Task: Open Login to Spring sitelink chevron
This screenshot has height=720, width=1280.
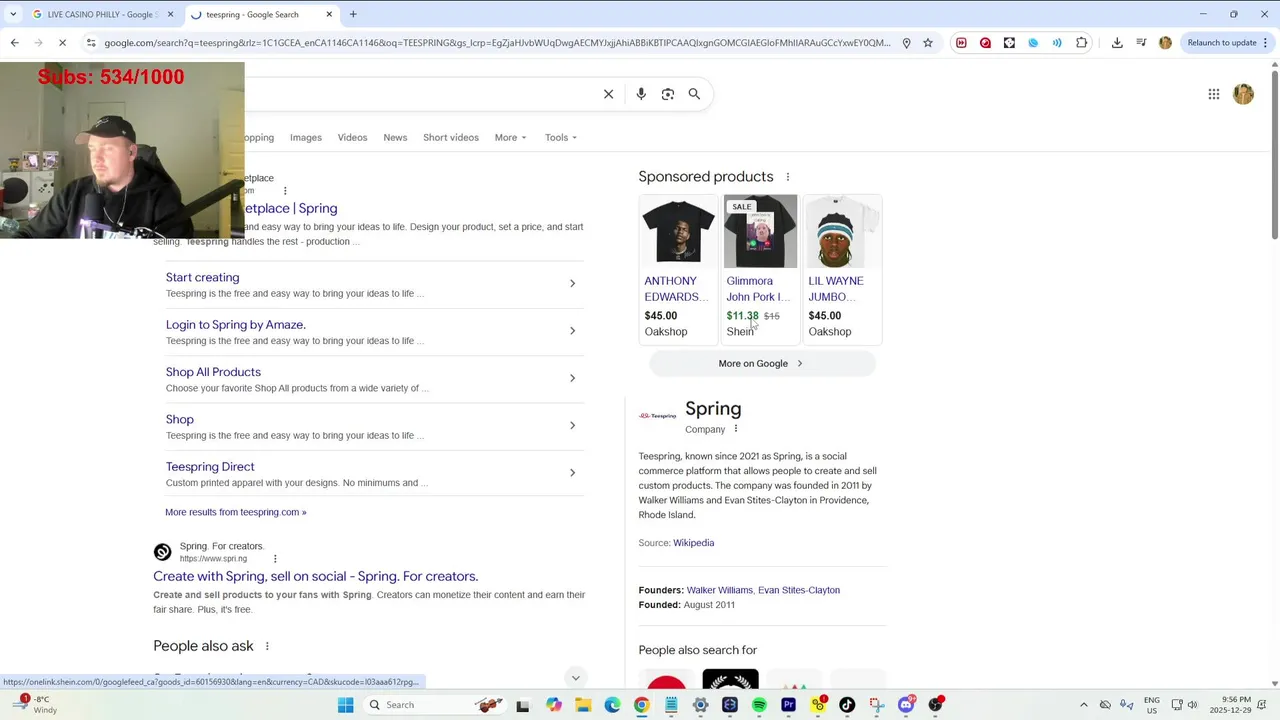Action: pyautogui.click(x=572, y=331)
